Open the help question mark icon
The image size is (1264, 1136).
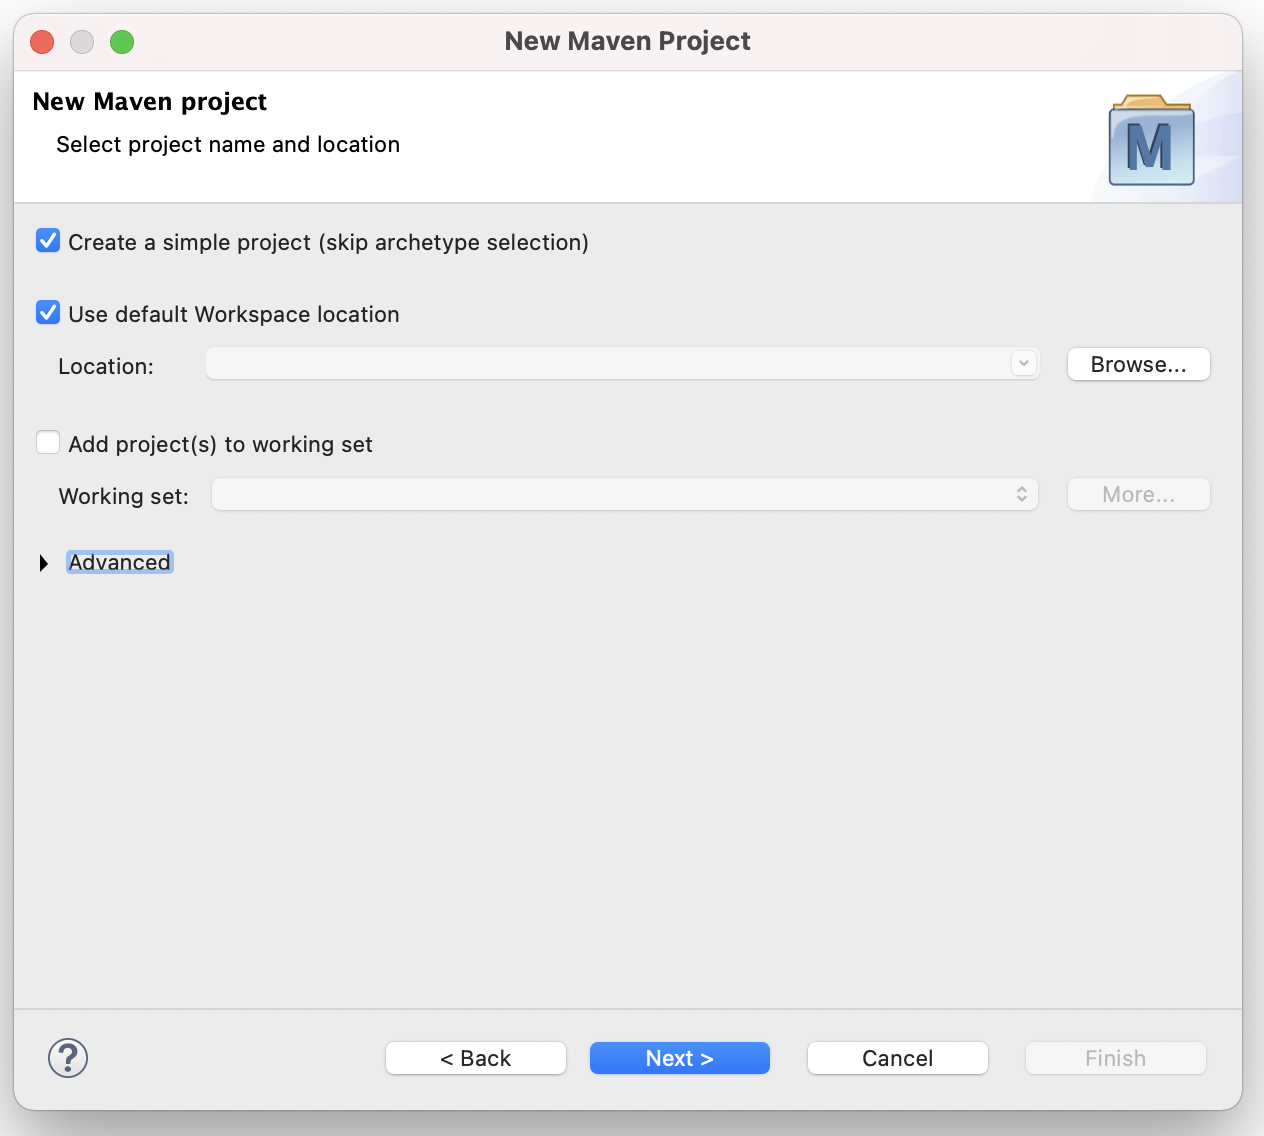(68, 1058)
